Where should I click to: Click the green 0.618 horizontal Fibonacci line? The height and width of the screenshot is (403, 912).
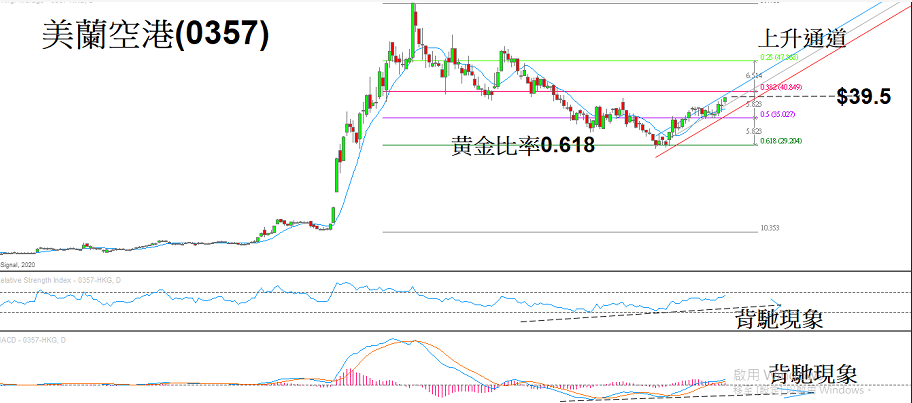pyautogui.click(x=500, y=145)
